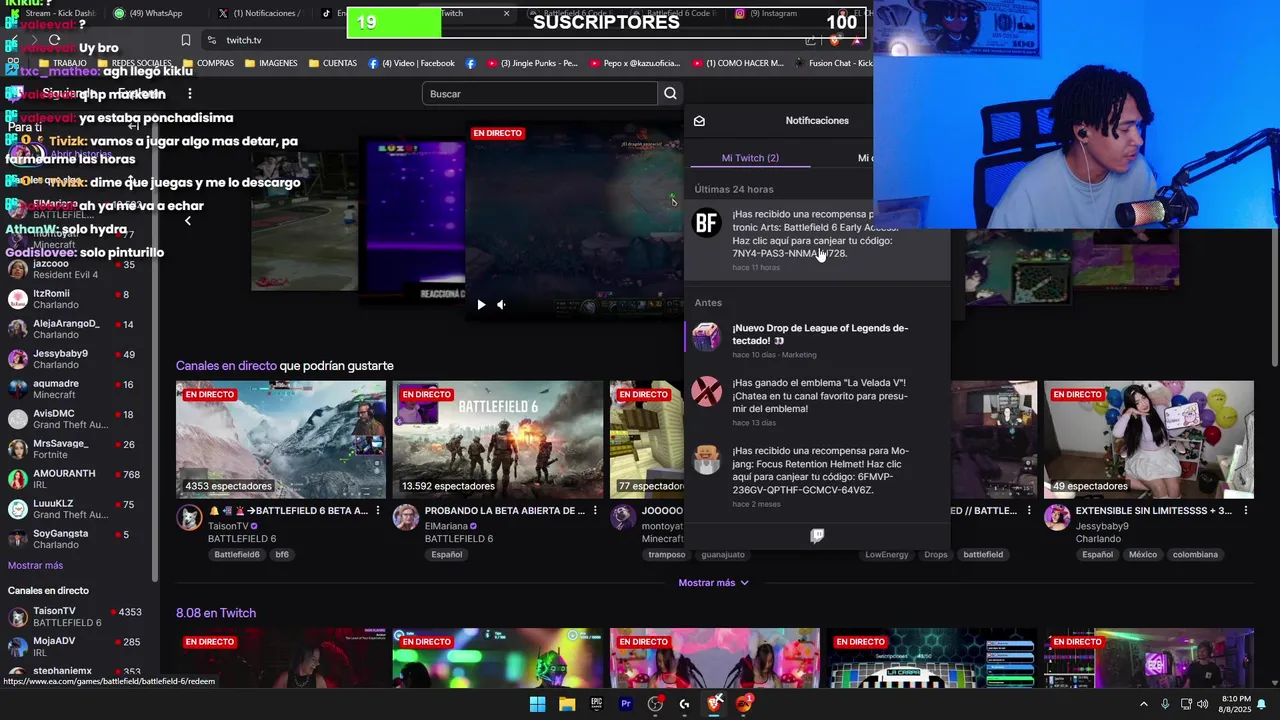
Task: Open Battlefield 6 thumbnail with 13.592 espectadores
Action: click(x=498, y=439)
